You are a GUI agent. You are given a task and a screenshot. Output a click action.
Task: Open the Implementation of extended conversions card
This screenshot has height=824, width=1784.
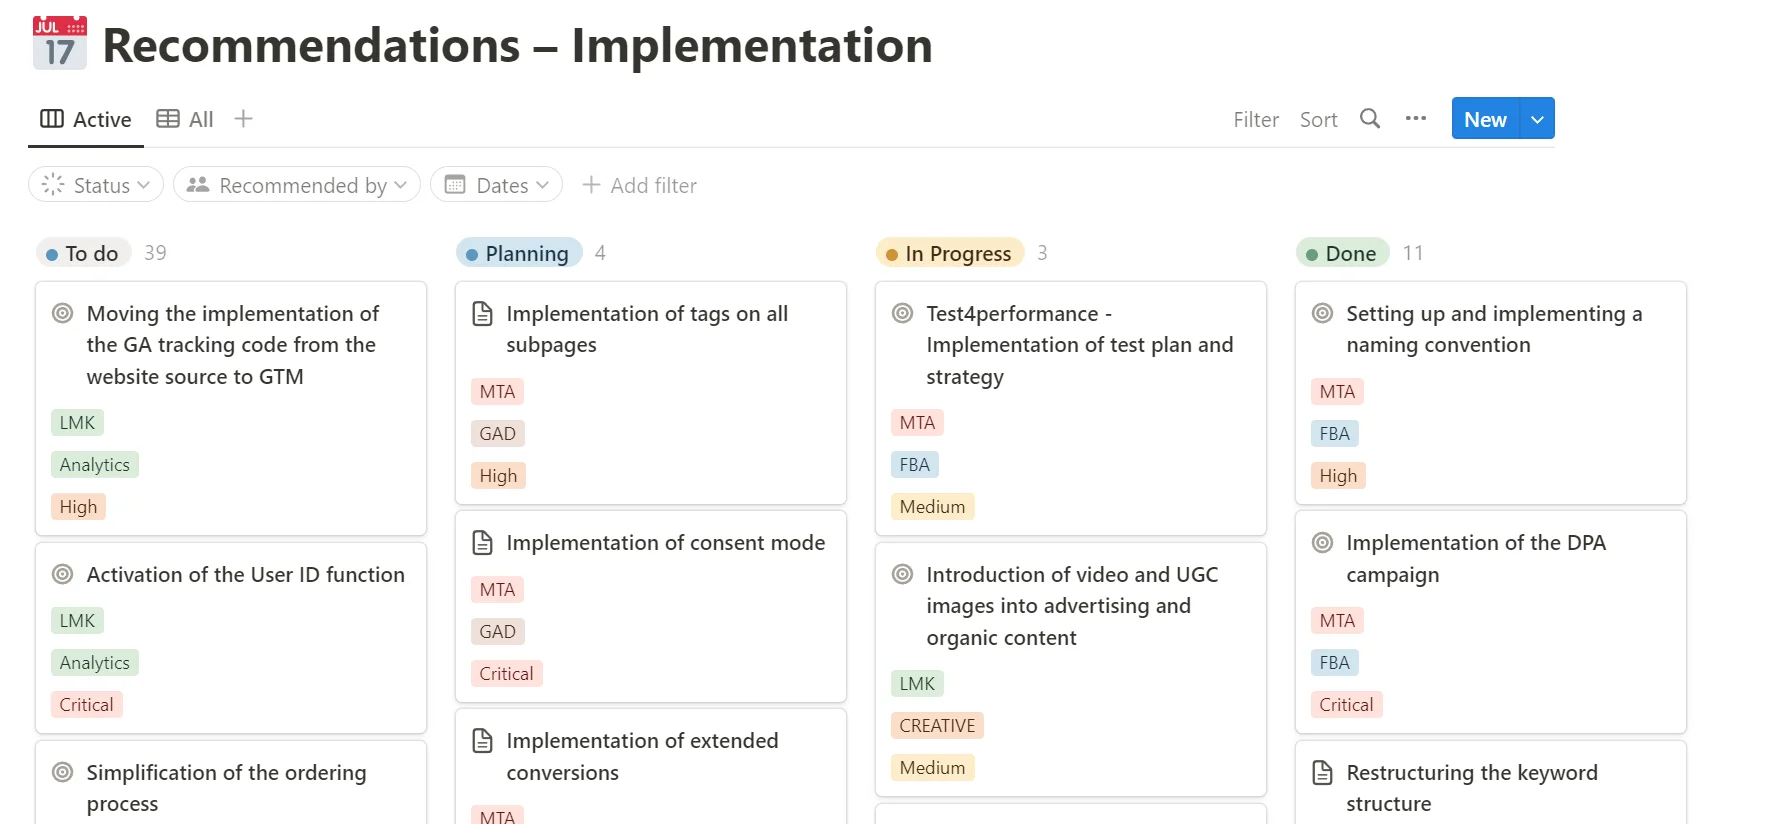[642, 756]
